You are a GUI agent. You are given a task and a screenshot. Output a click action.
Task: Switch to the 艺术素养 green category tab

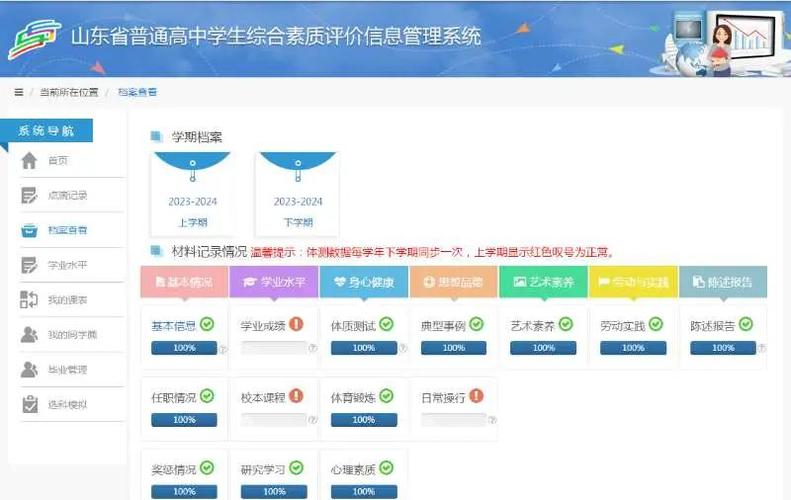[x=543, y=282]
